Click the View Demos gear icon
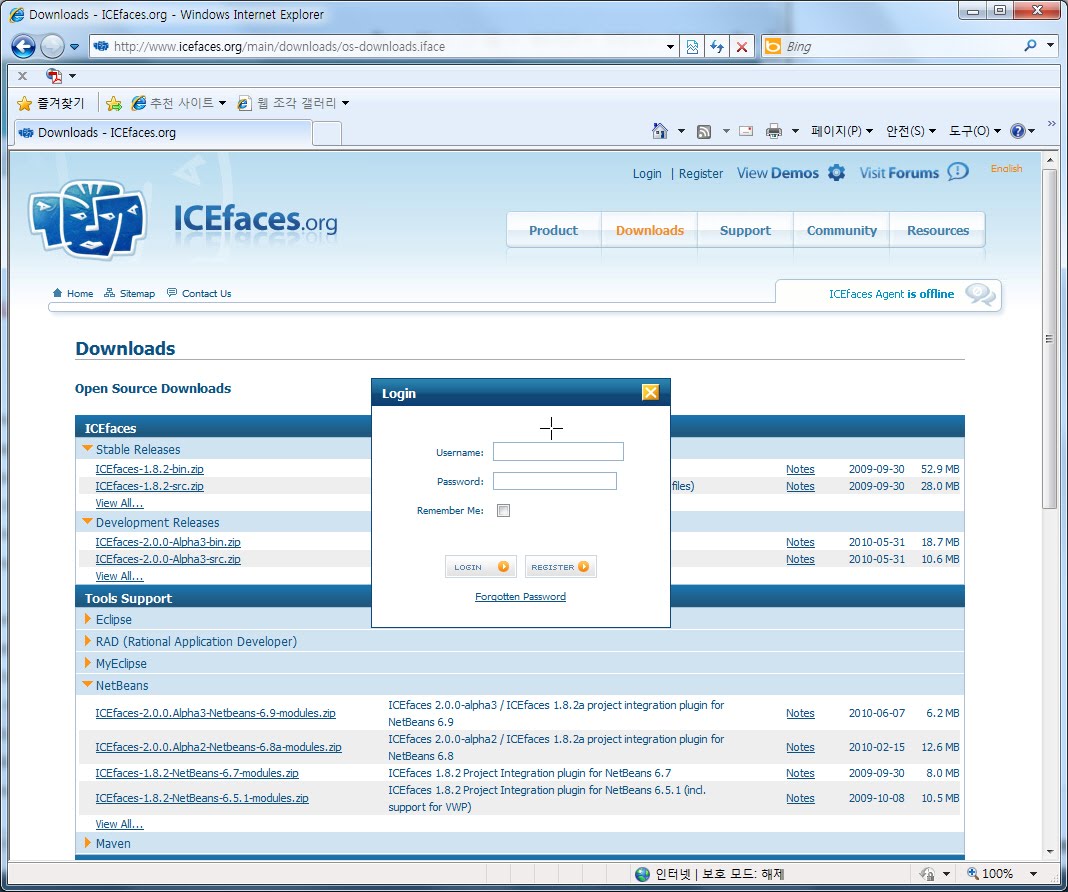 point(836,172)
